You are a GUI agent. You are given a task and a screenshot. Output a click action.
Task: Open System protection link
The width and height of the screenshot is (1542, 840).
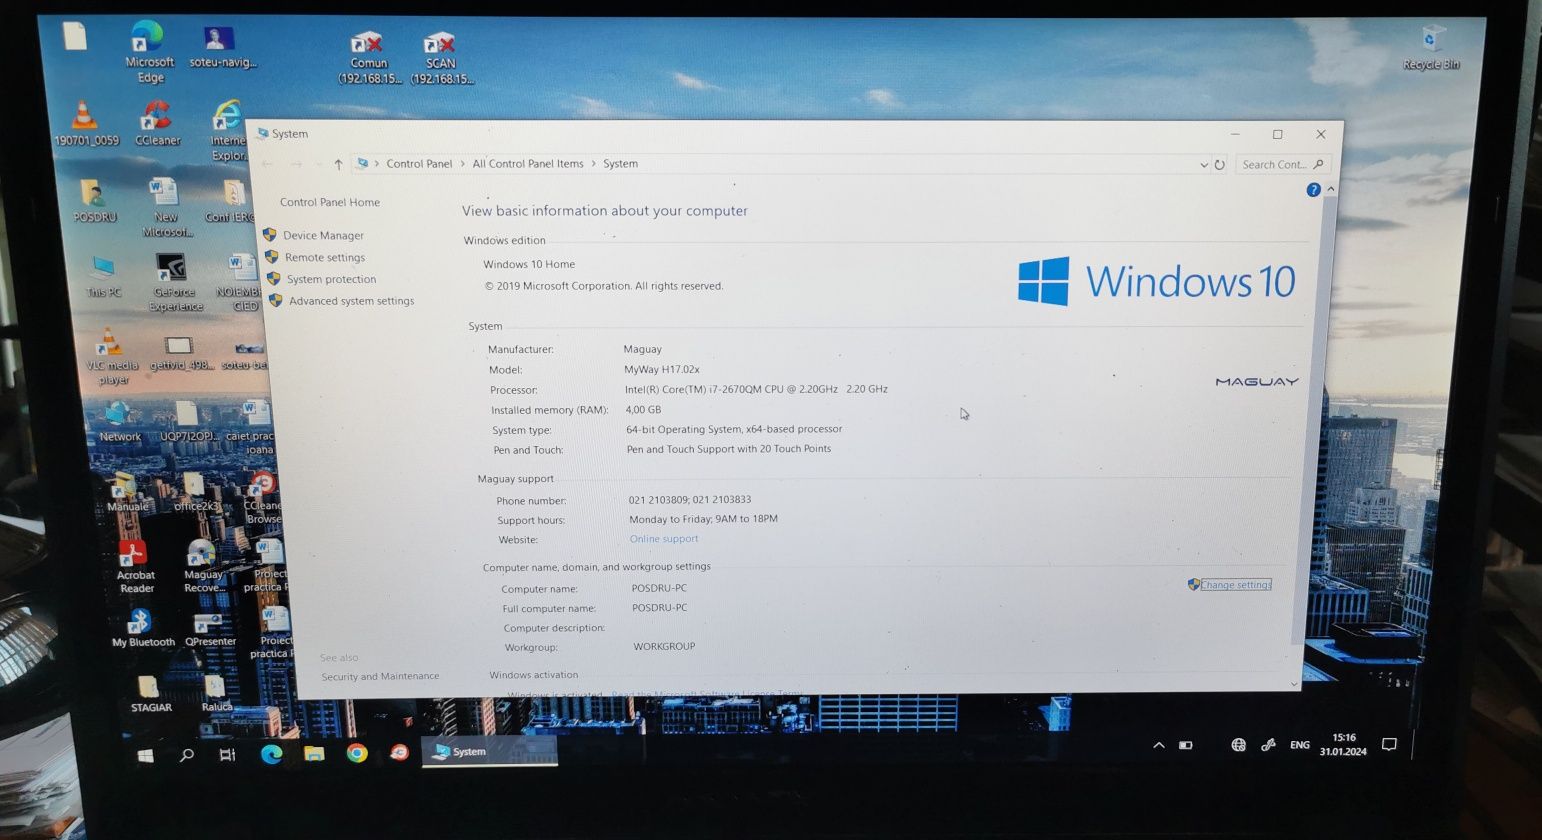(331, 279)
